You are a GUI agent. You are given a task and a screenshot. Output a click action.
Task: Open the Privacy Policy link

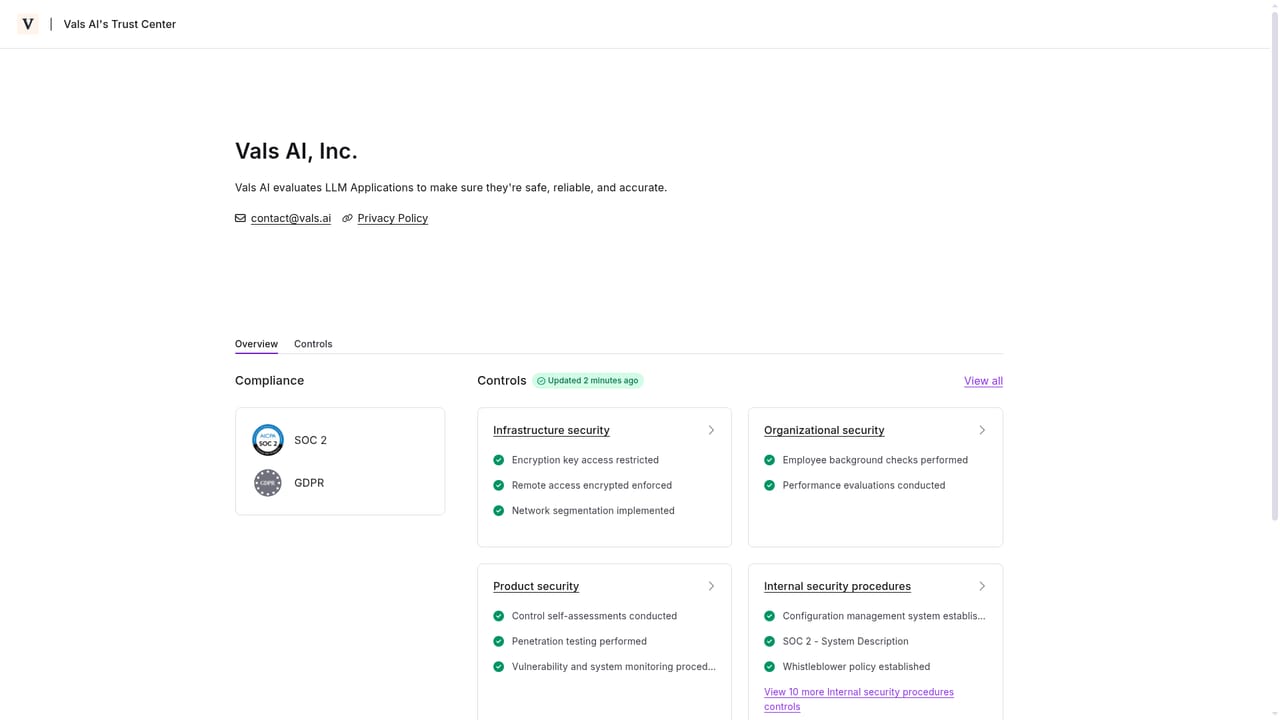coord(392,218)
